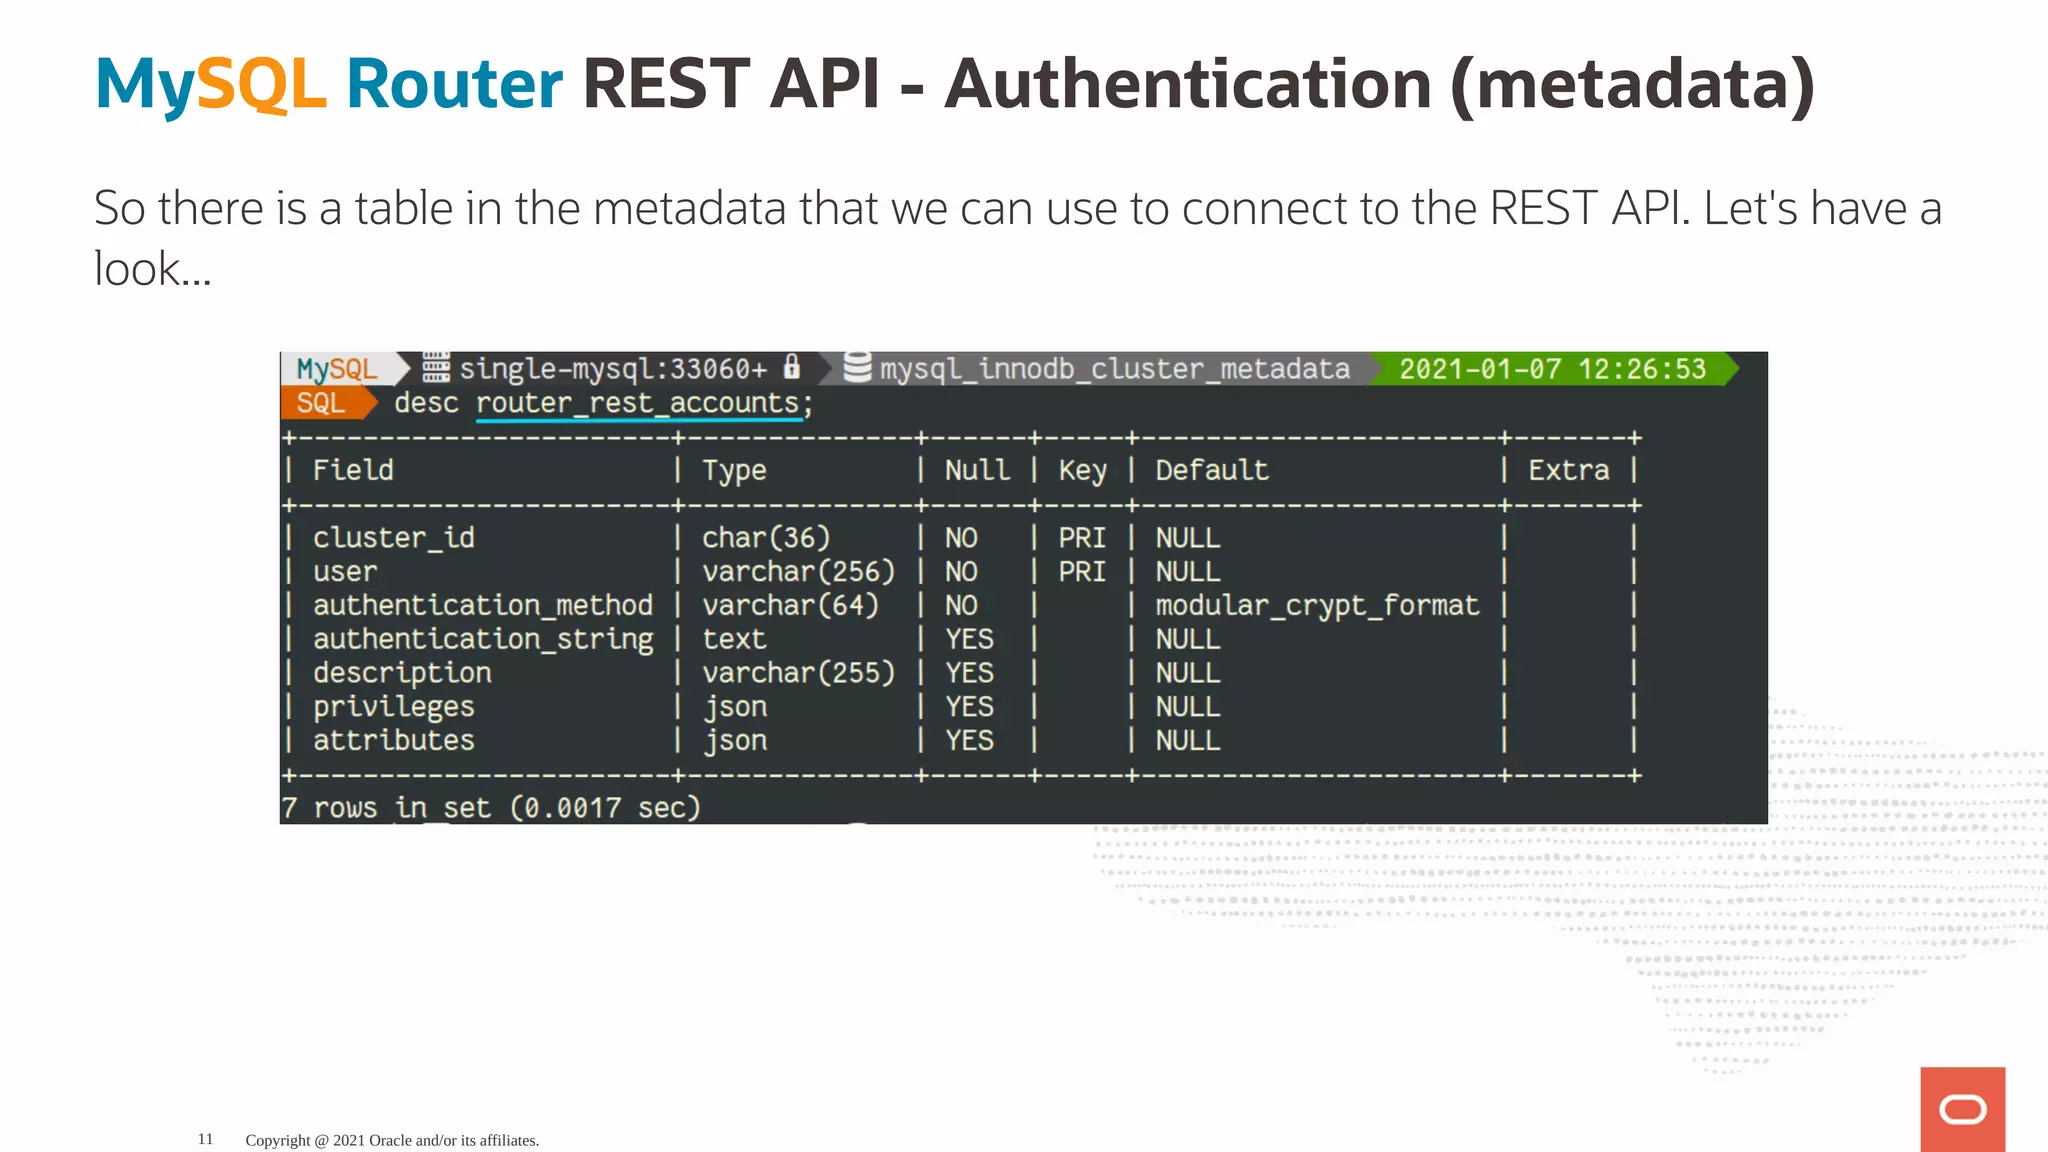
Task: Click the orange SQL mode segment
Action: 322,403
